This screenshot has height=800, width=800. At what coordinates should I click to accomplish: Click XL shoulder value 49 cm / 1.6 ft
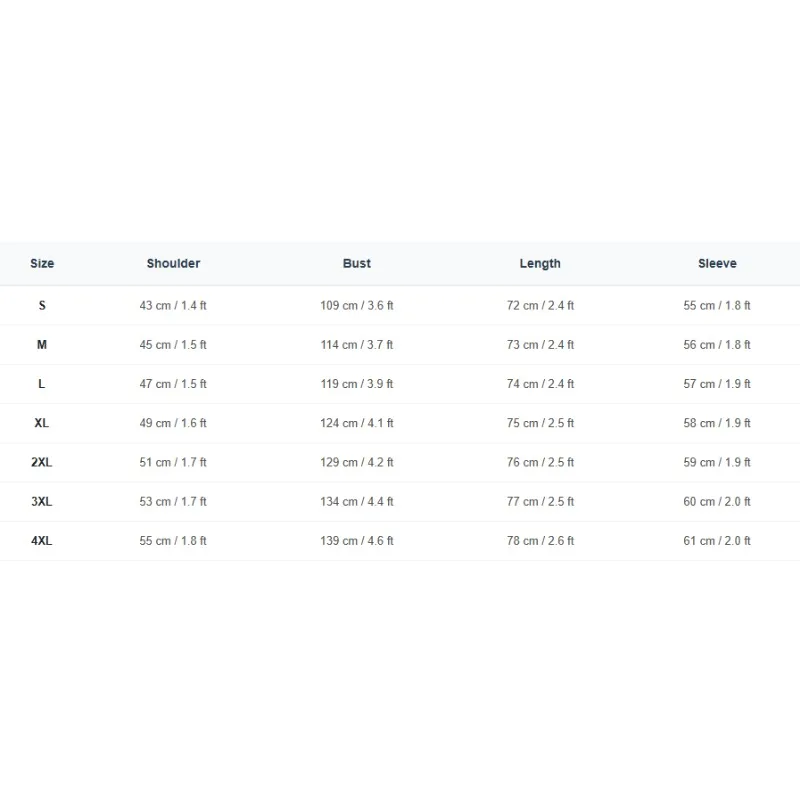173,423
